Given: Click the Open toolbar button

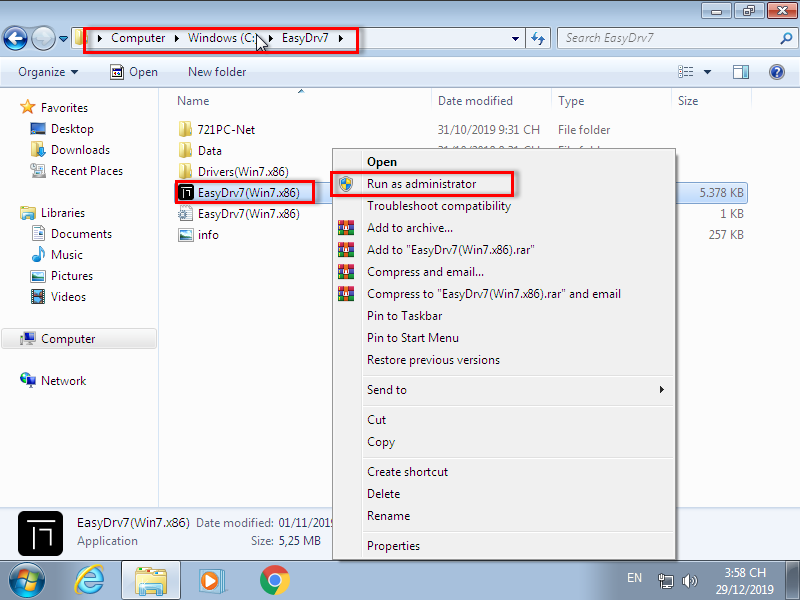Looking at the screenshot, I should pyautogui.click(x=134, y=72).
